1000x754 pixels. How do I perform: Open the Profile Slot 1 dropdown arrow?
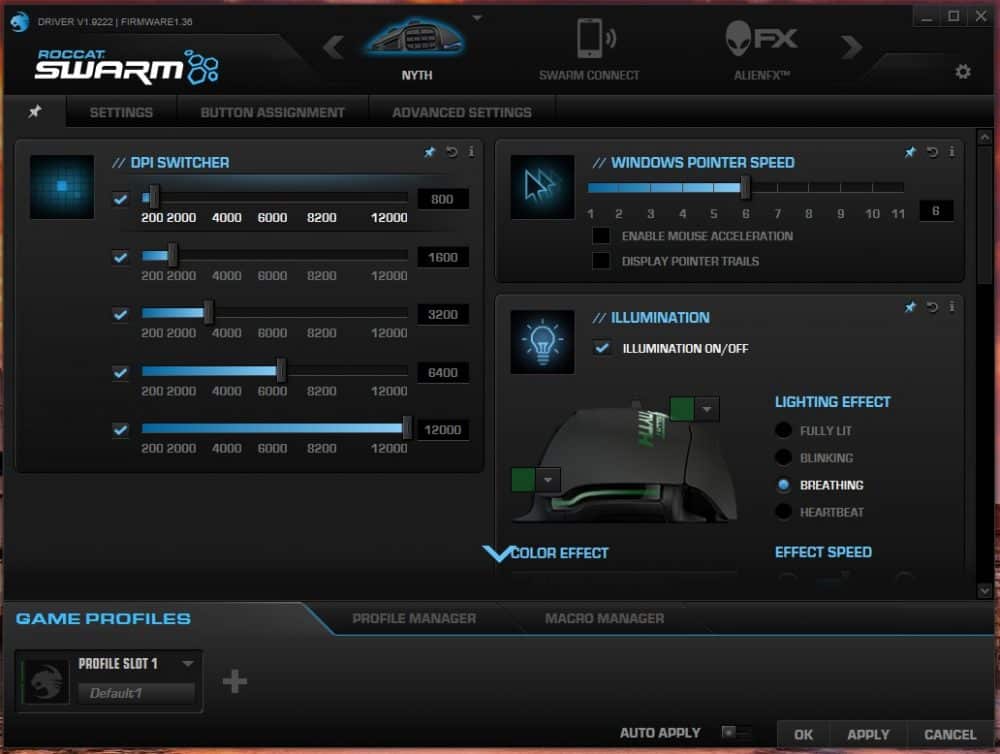click(188, 663)
